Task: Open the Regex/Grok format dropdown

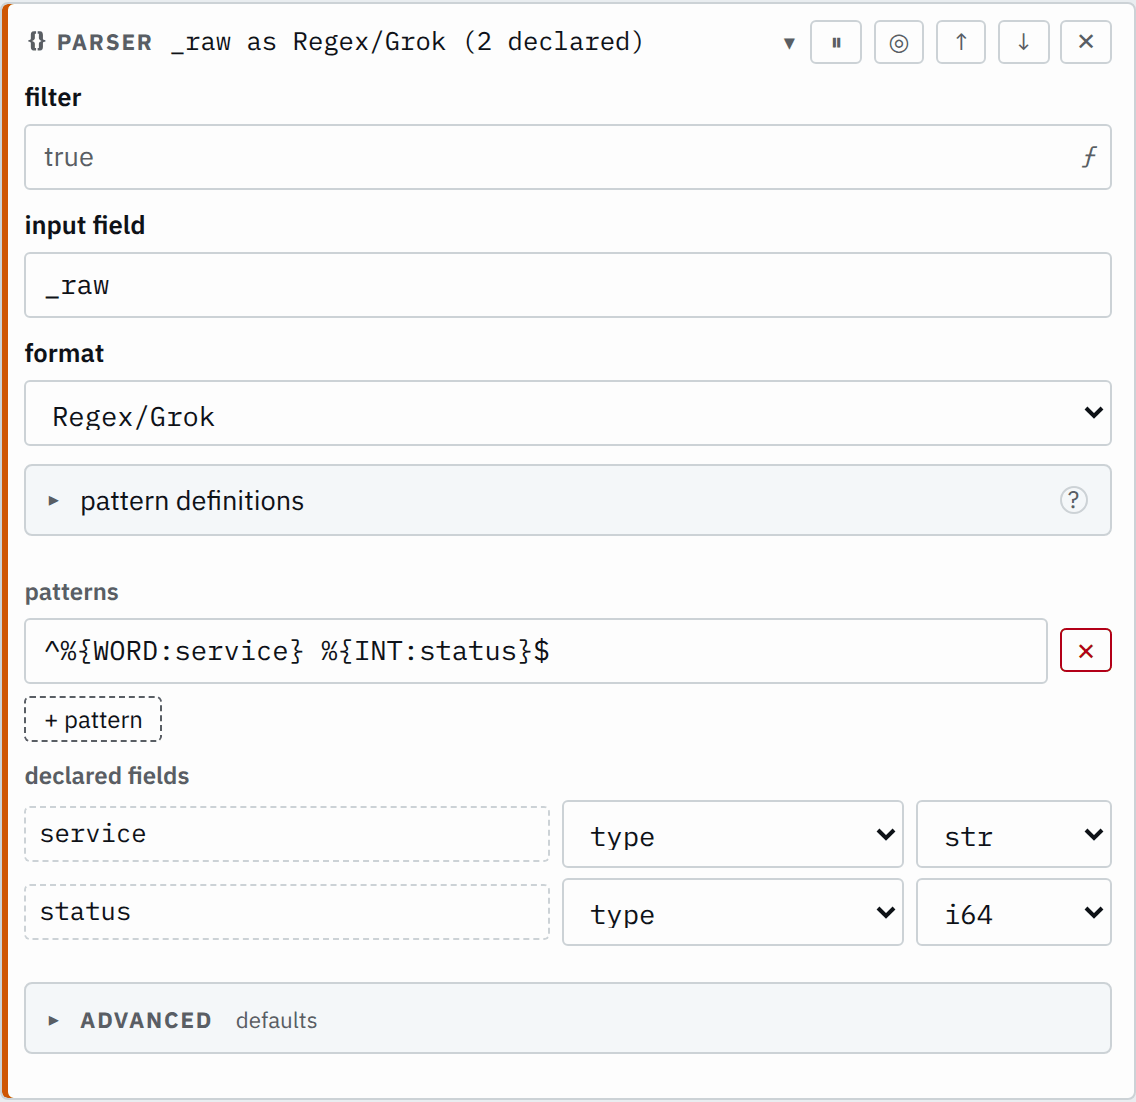Action: click(567, 413)
